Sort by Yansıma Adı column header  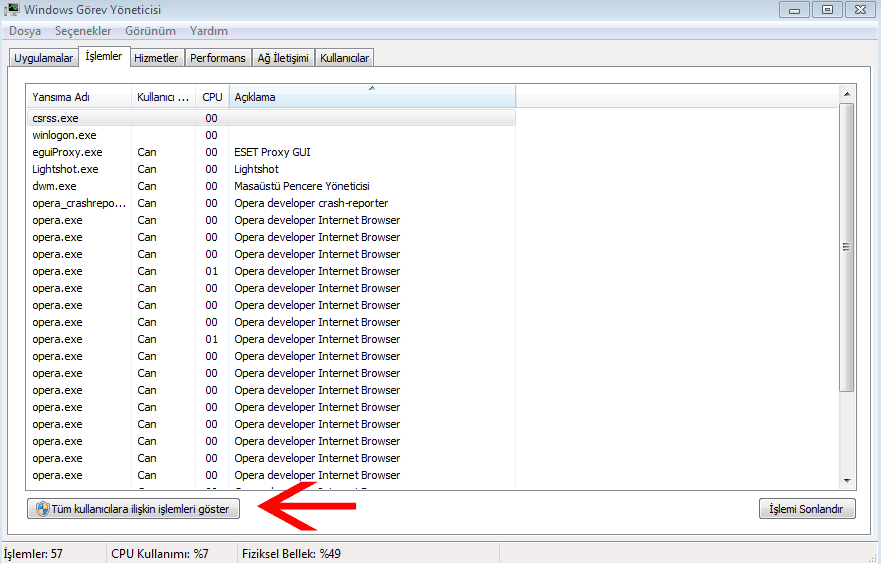coord(78,97)
